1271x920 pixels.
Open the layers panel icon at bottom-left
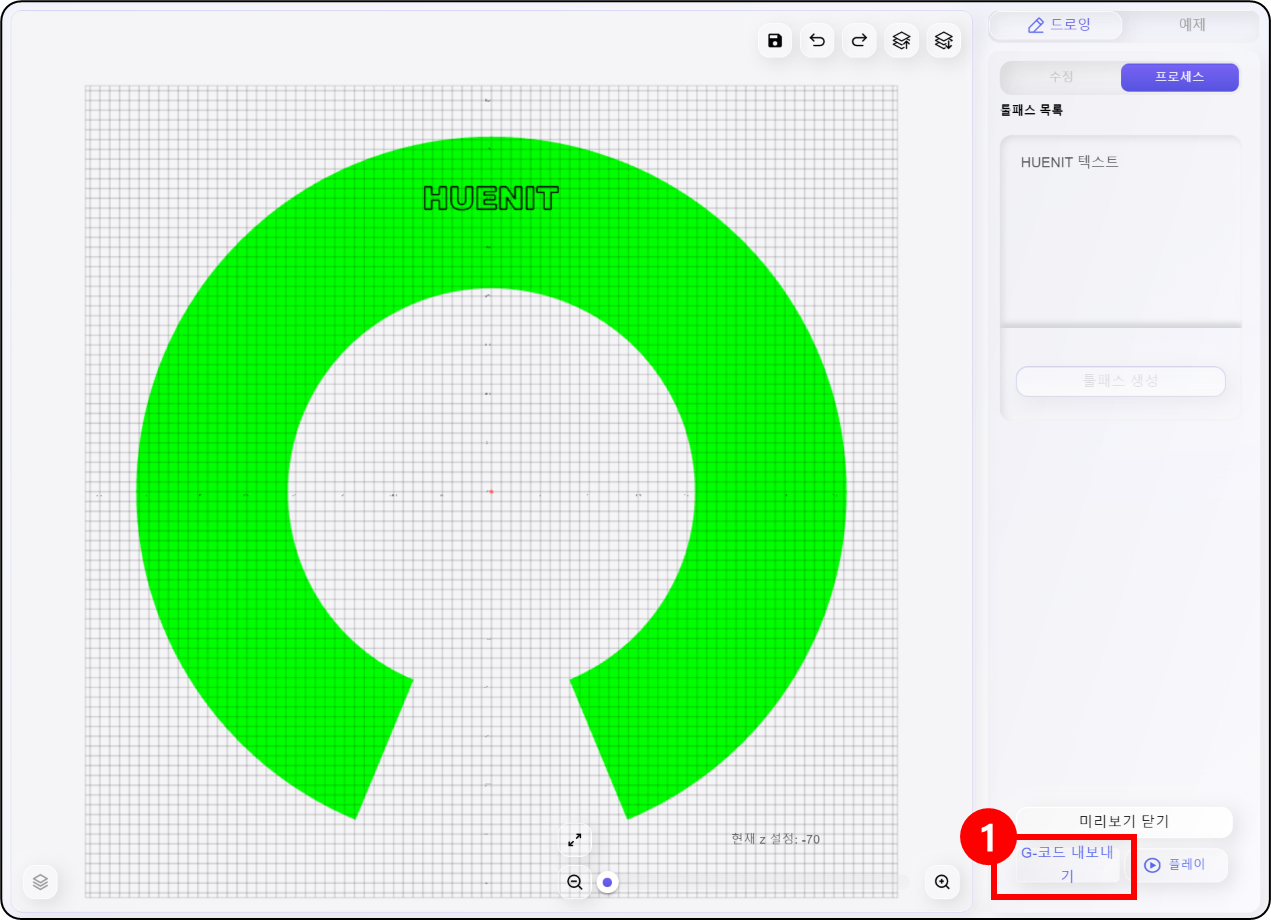[40, 882]
